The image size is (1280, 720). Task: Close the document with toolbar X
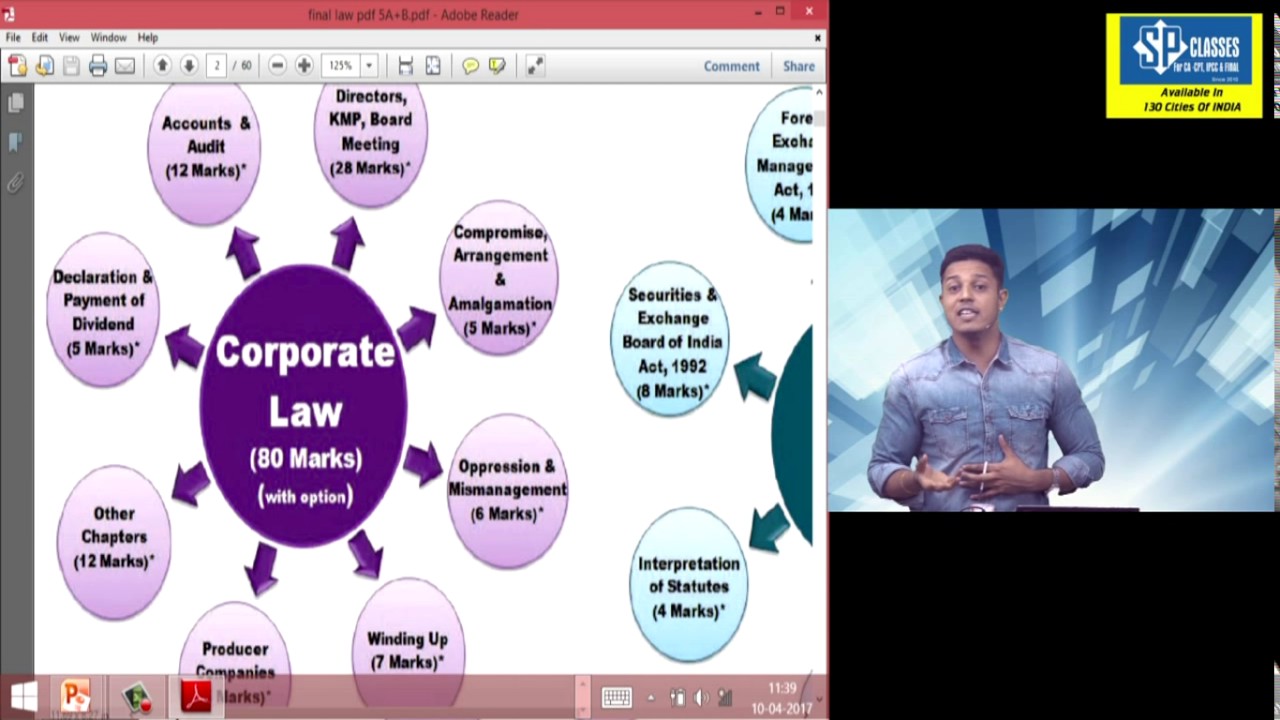point(817,37)
